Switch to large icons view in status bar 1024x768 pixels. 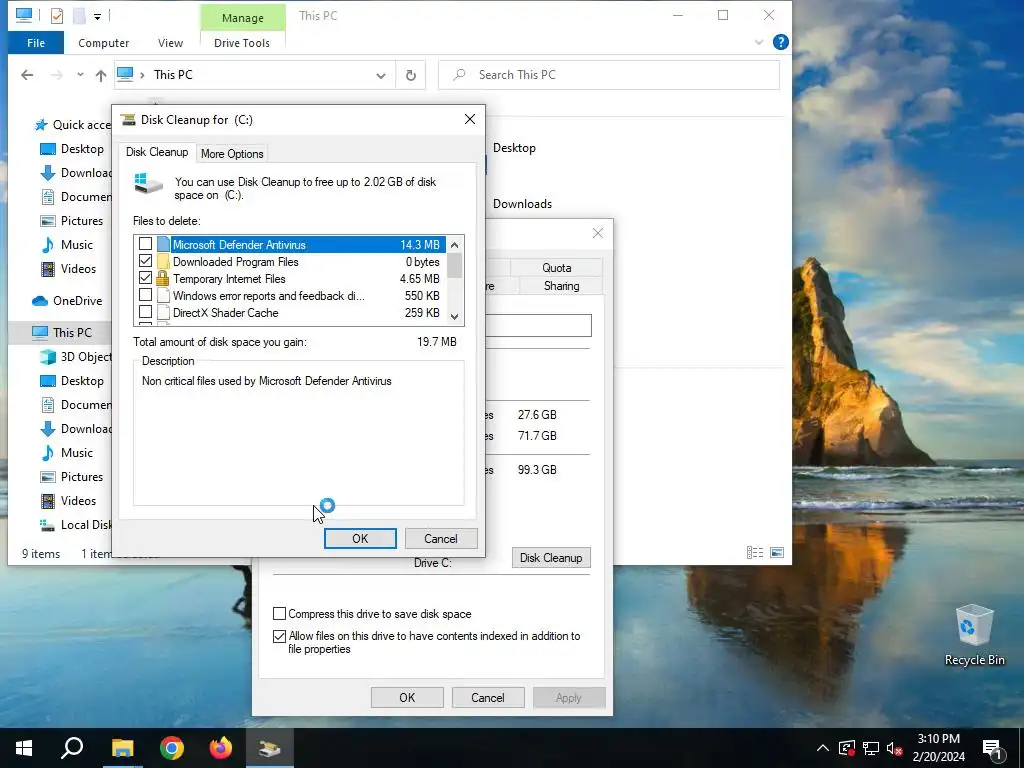pos(777,552)
